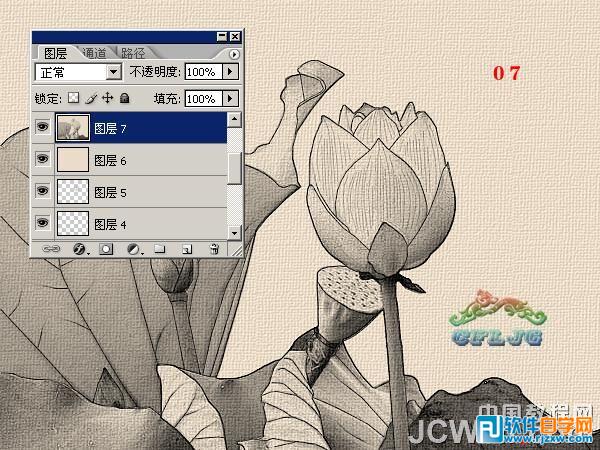Click the create new group folder icon
The image size is (600, 450).
[160, 249]
